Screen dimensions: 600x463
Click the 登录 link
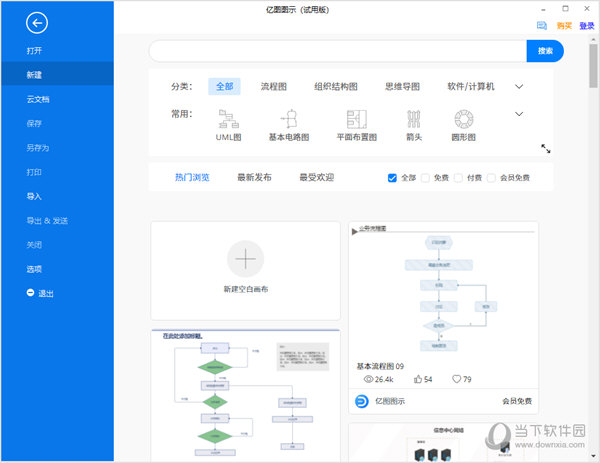587,26
